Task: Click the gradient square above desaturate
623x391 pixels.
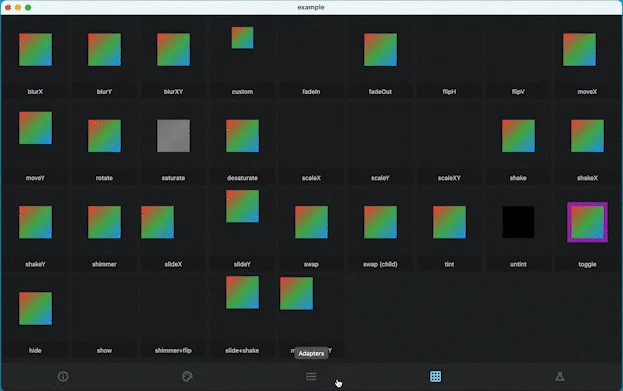Action: pyautogui.click(x=242, y=135)
